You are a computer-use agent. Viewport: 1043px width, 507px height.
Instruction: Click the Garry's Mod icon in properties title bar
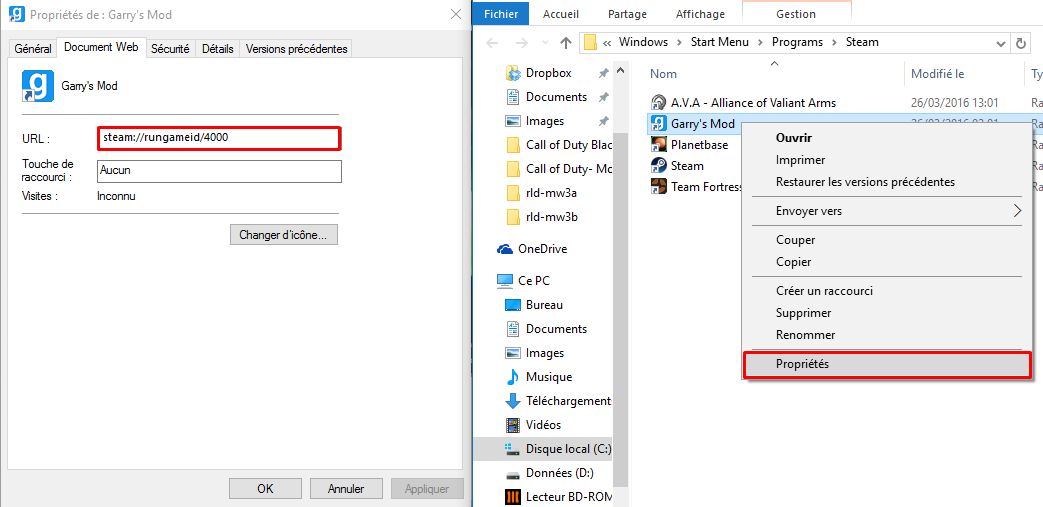(16, 13)
